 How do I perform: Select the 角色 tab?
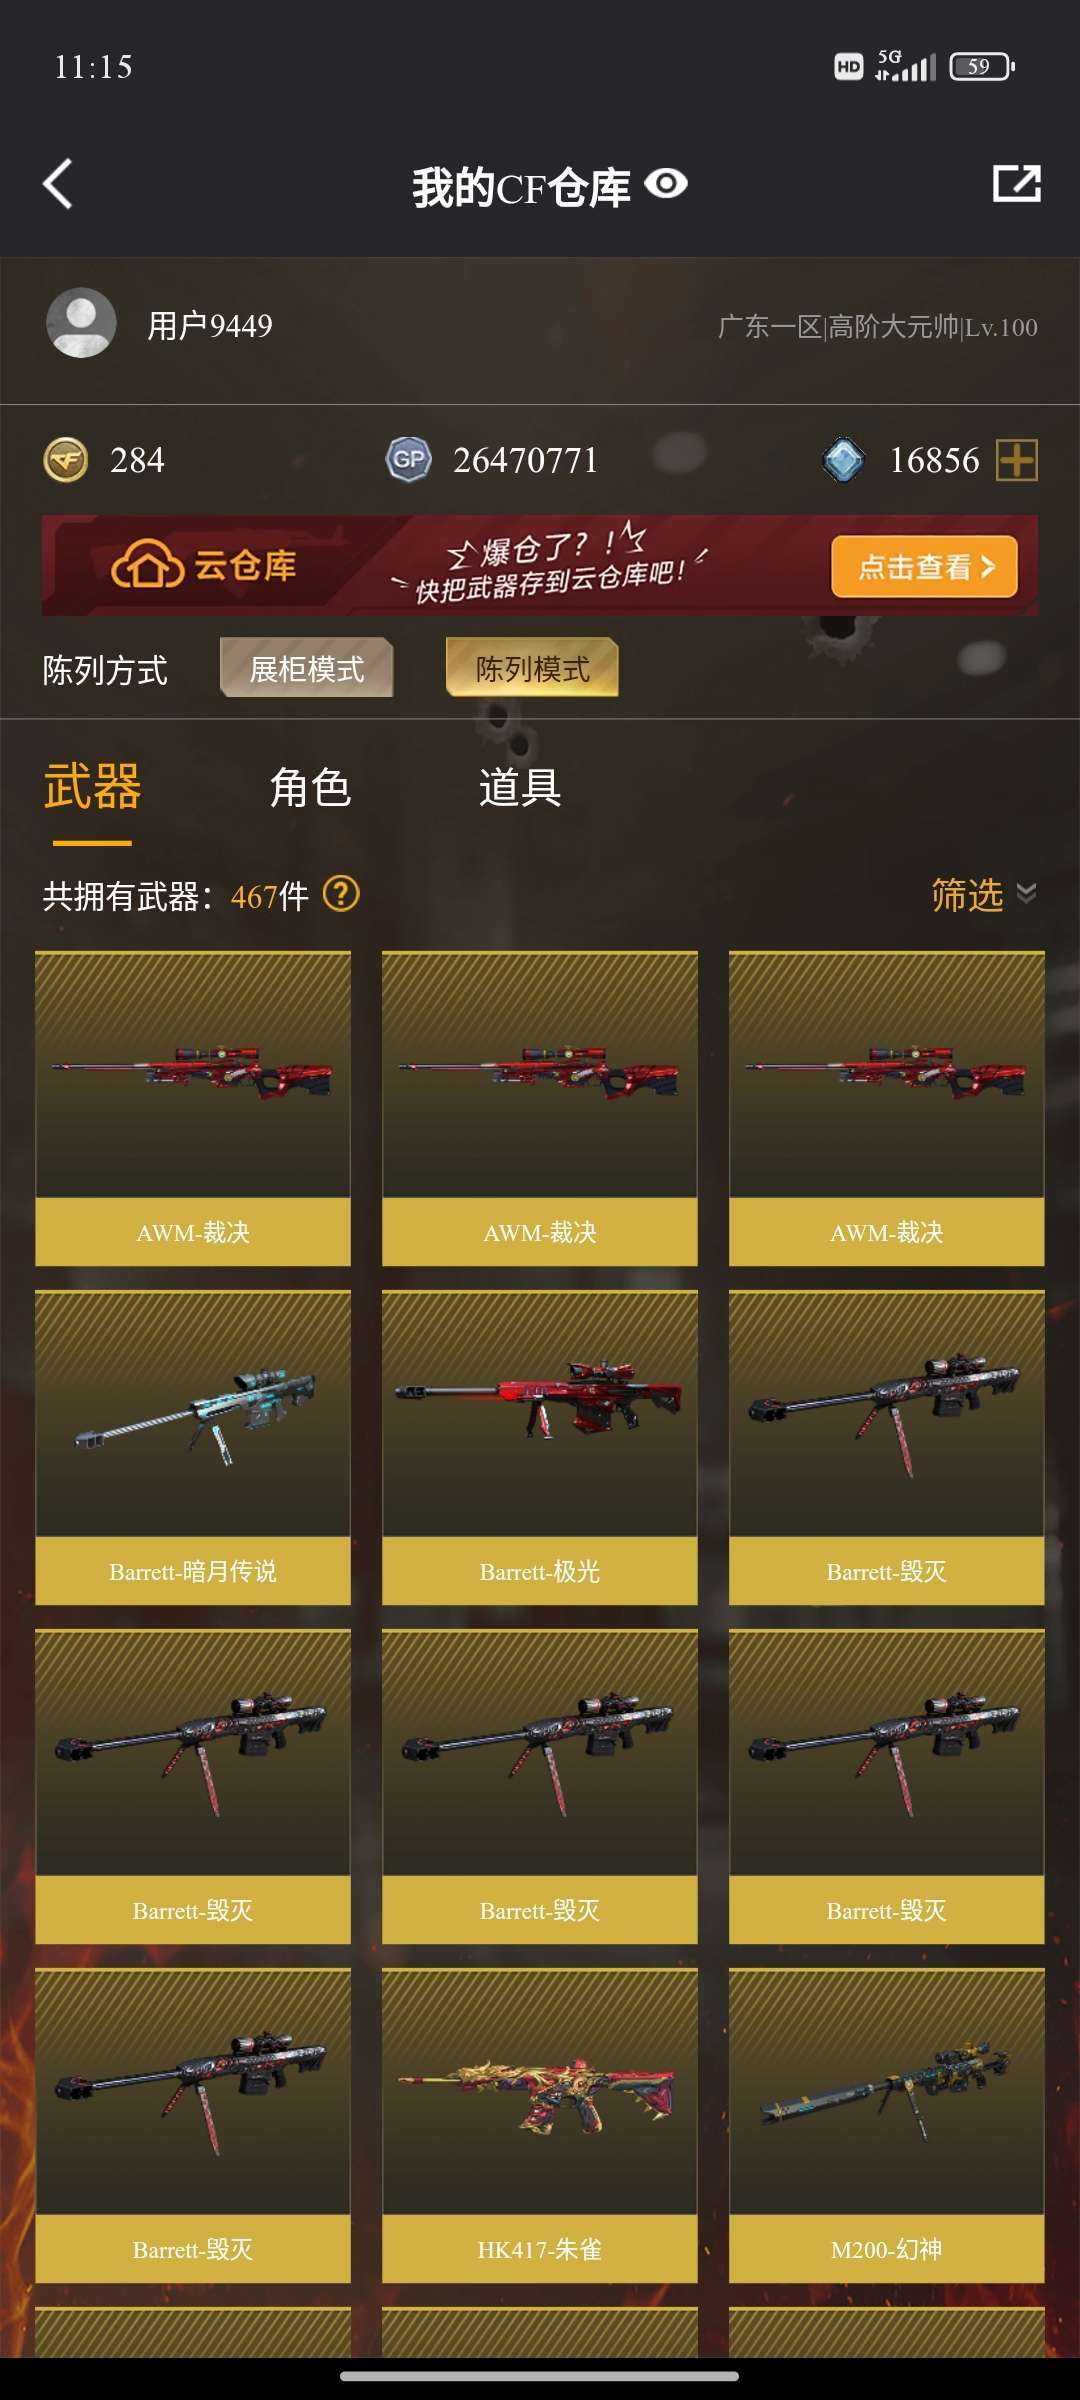coord(310,788)
